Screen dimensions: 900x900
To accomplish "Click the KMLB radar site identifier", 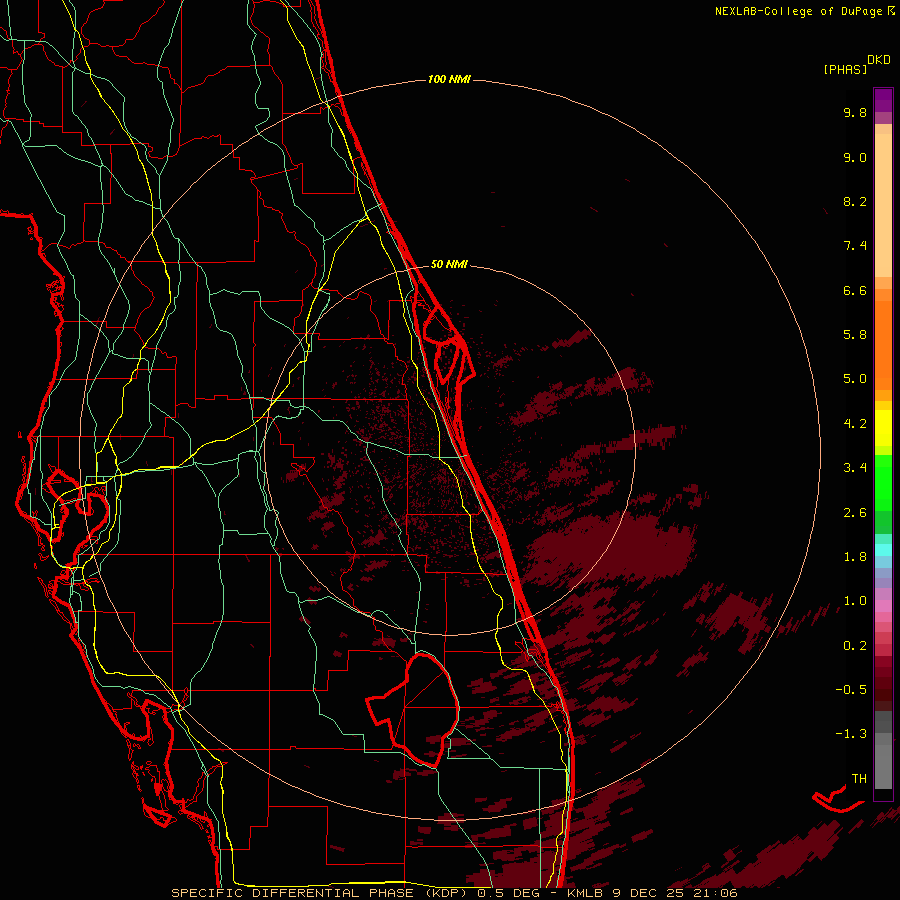I will (585, 893).
